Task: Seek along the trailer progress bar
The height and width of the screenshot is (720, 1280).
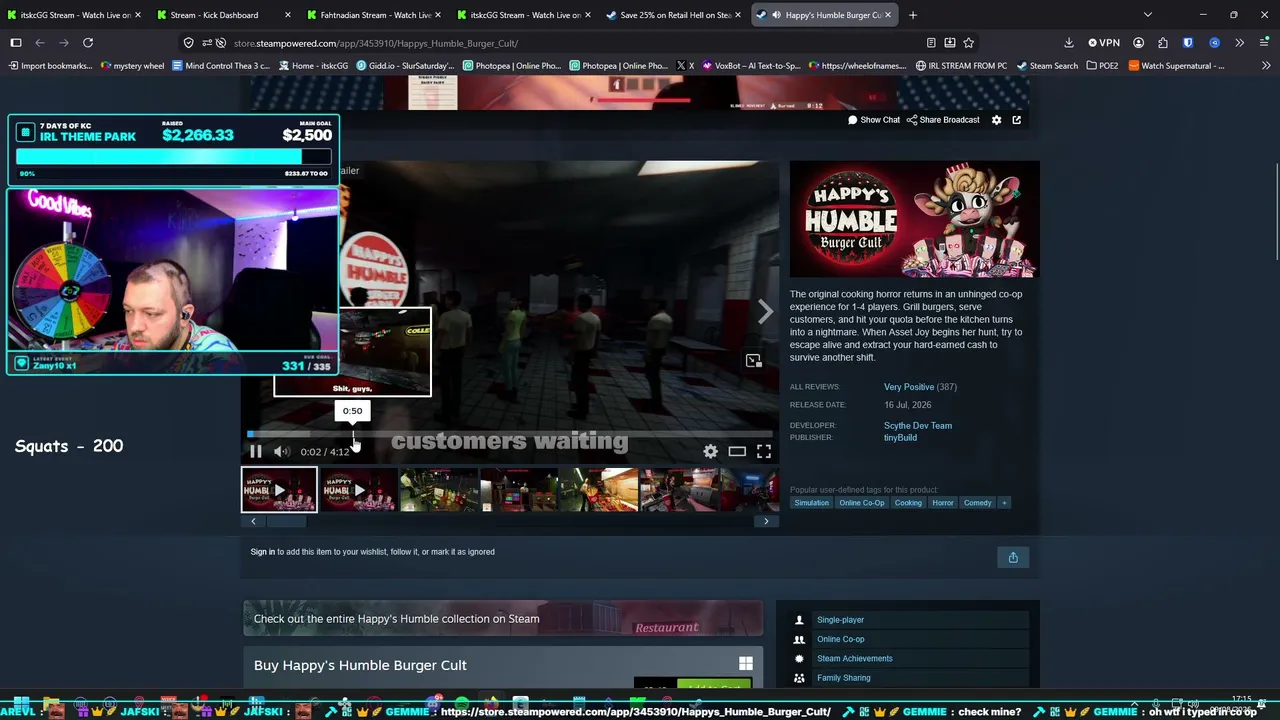Action: coord(510,434)
